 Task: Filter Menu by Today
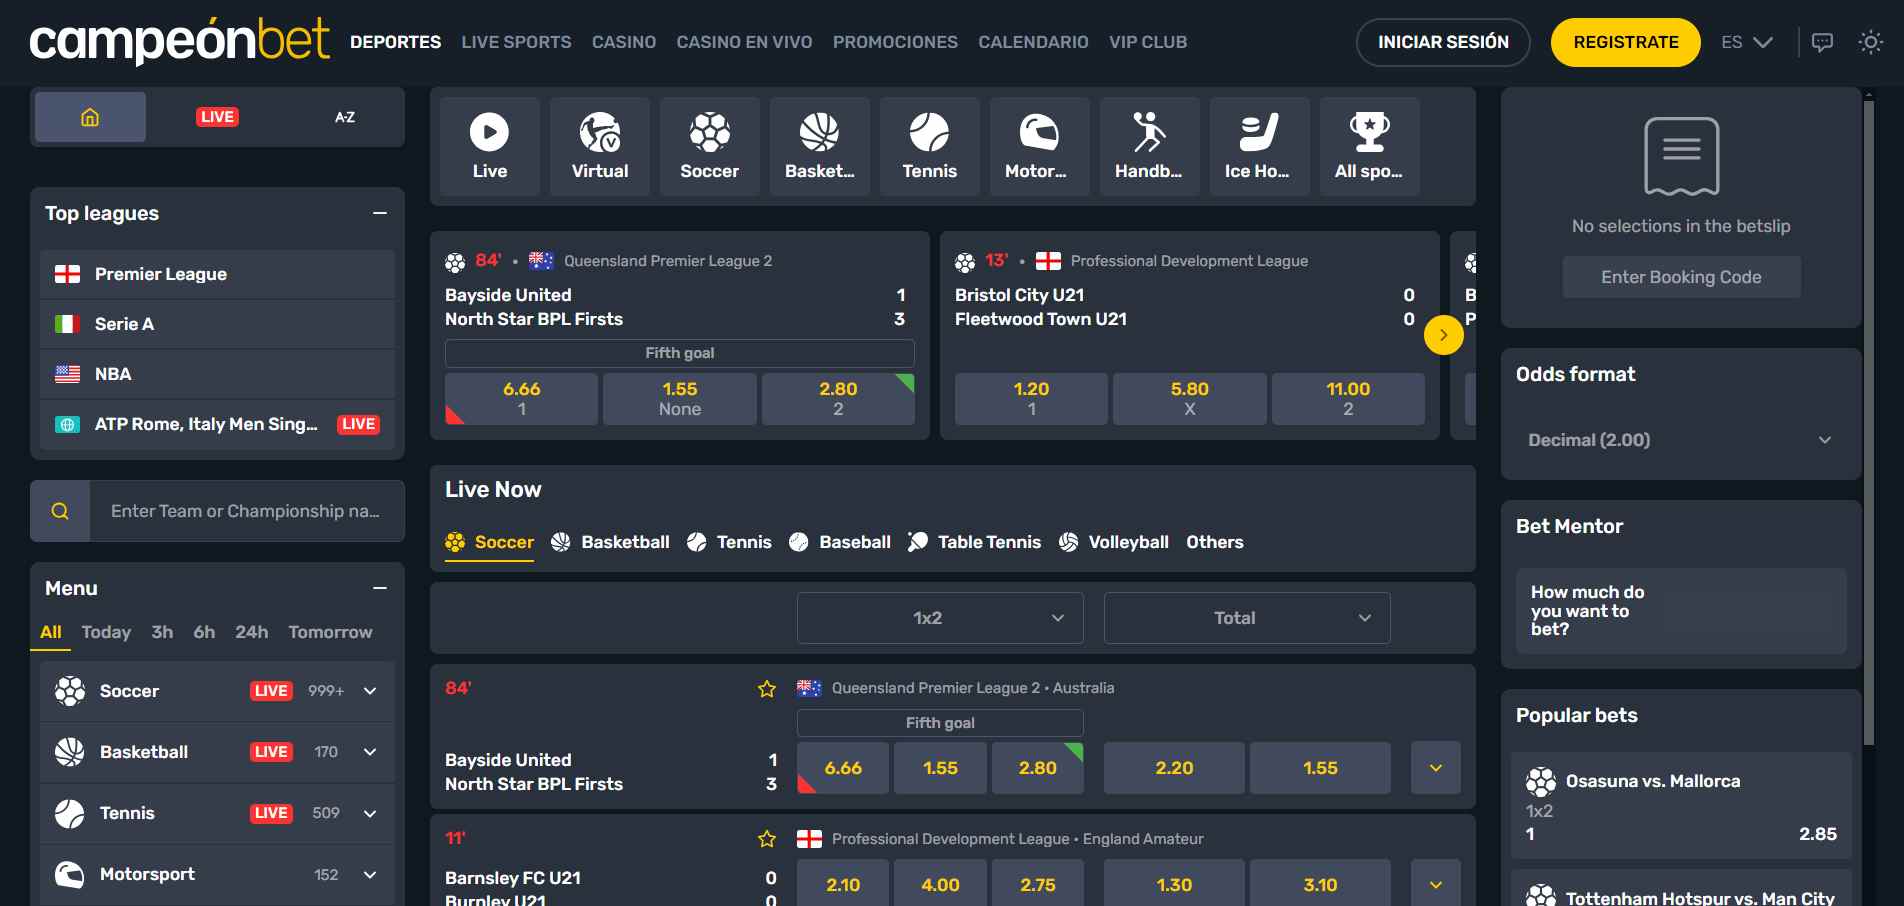(106, 632)
